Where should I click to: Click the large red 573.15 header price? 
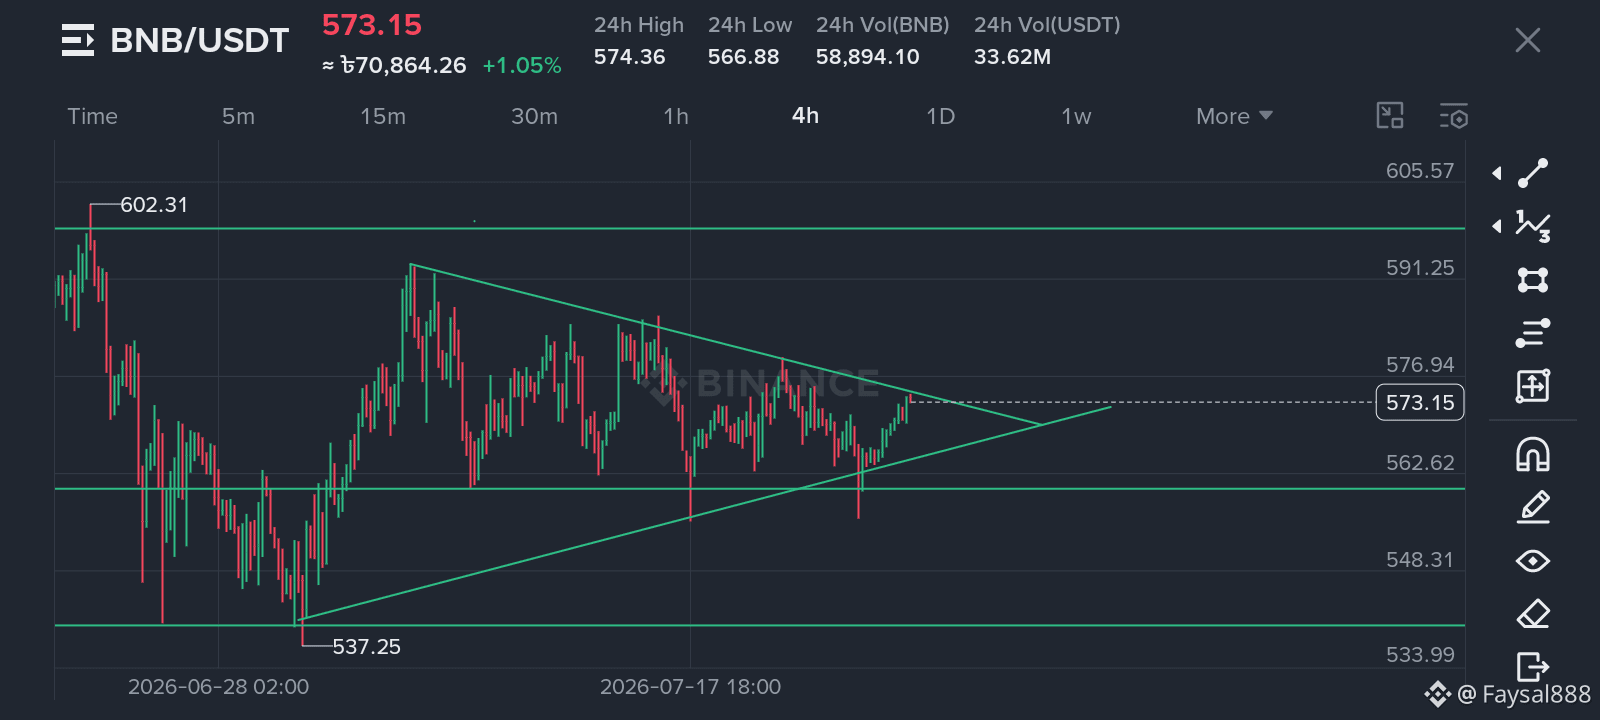pos(372,25)
